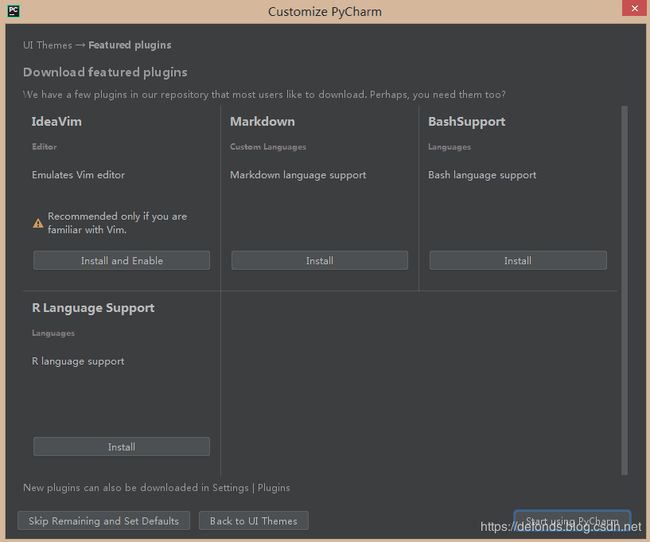650x542 pixels.
Task: Click the 'Languages' label under R Language Support
Action: [53, 333]
